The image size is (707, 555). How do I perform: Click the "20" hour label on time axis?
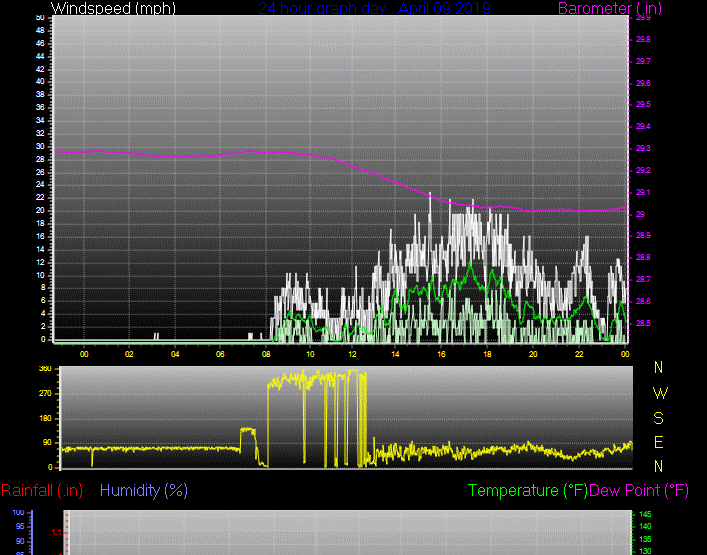(533, 354)
